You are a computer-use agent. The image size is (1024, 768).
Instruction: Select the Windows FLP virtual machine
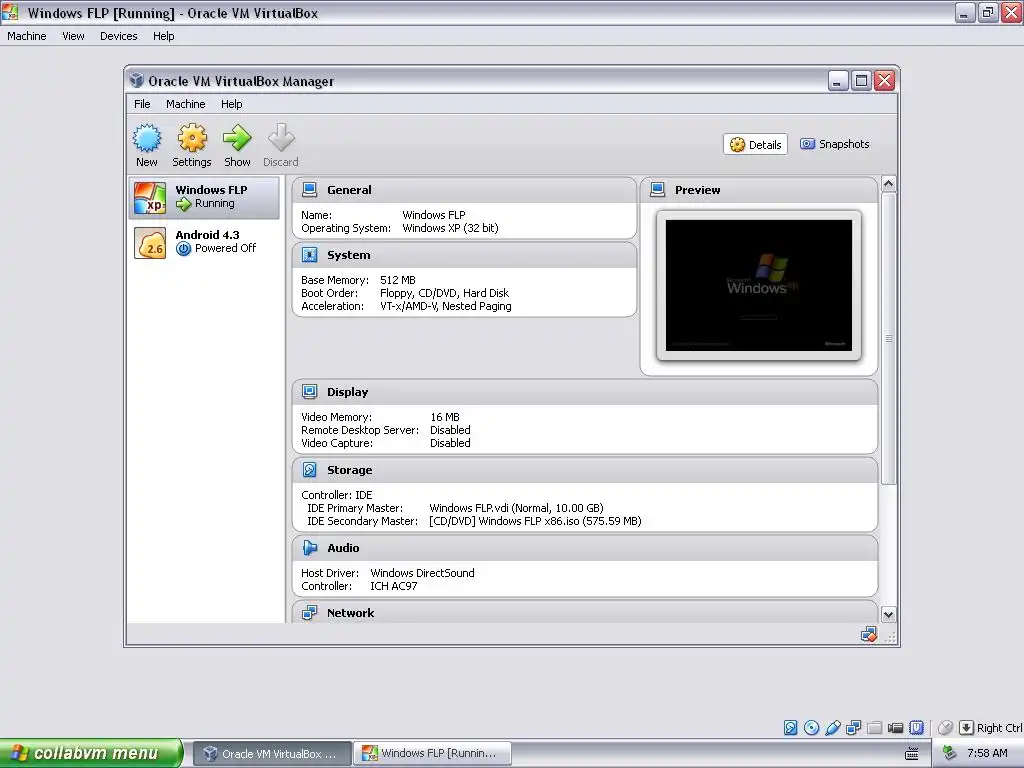pos(204,197)
